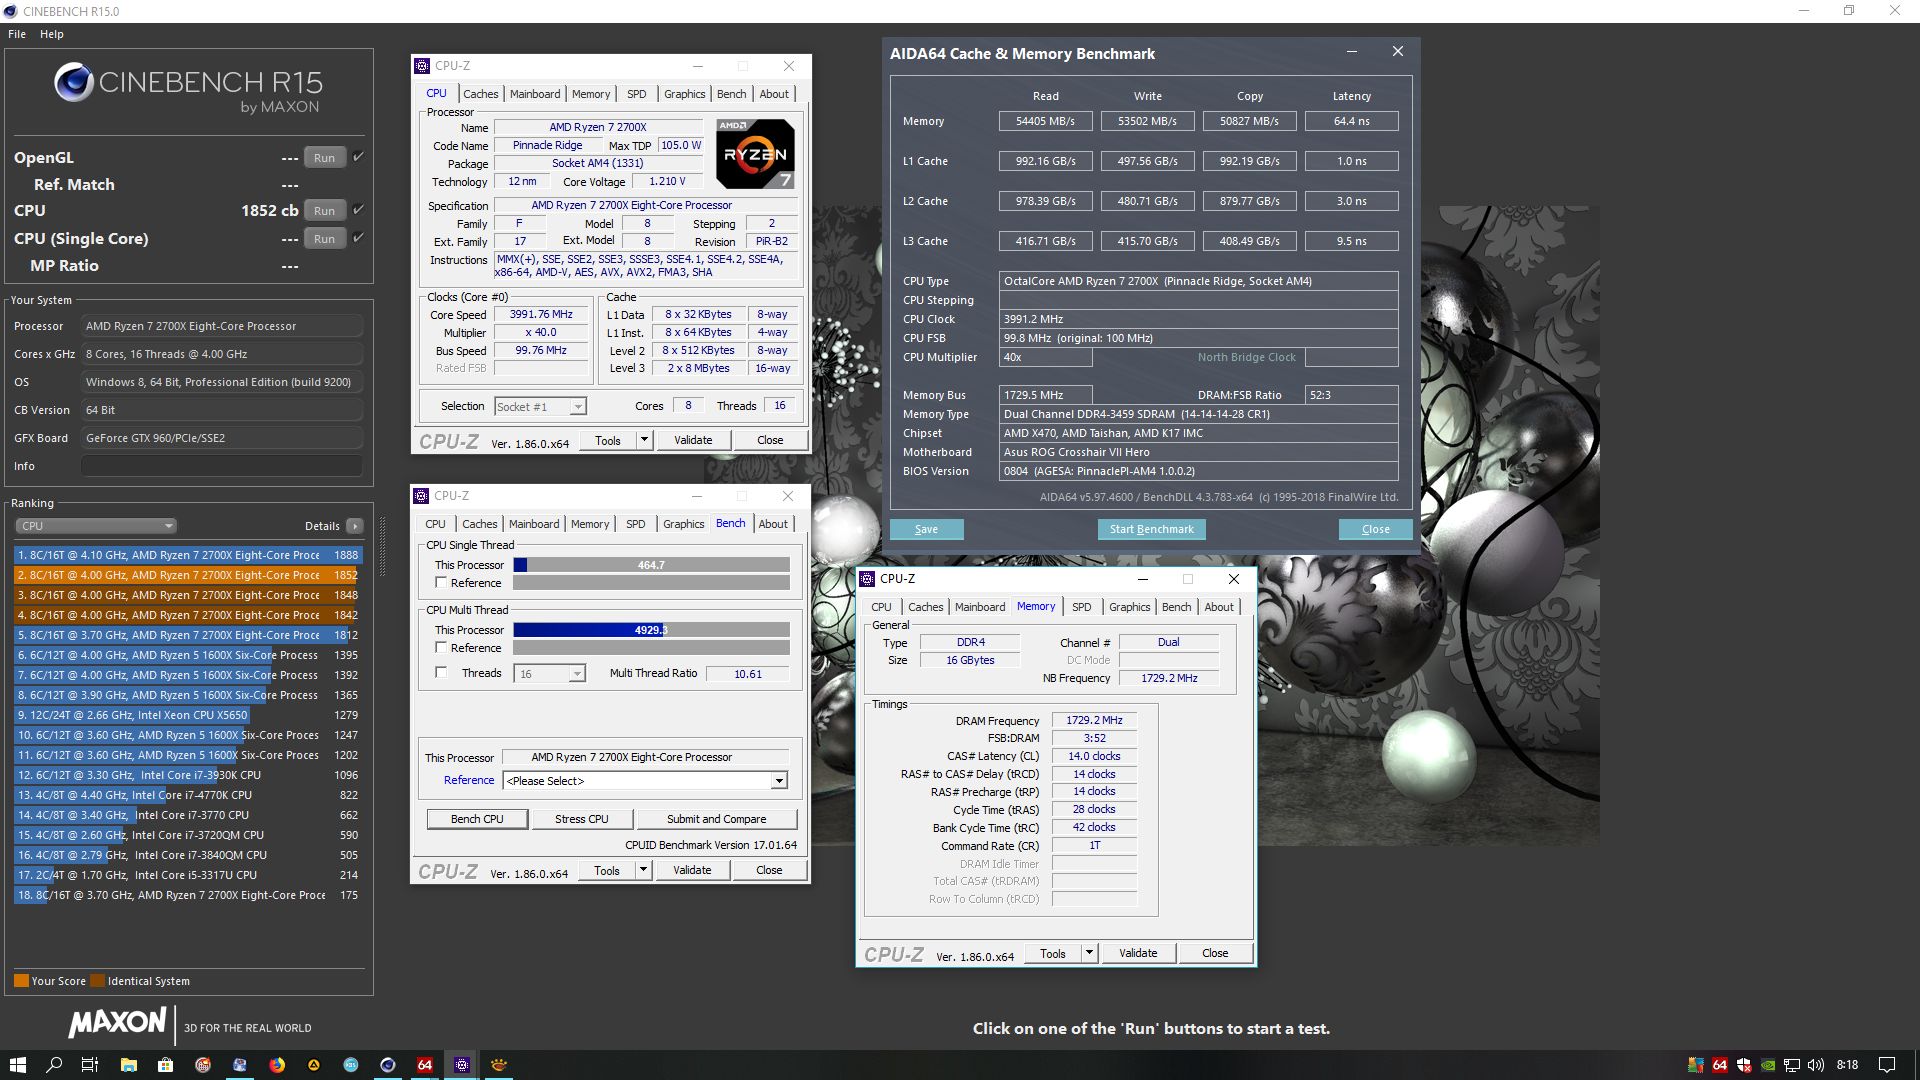Open Tools dropdown arrow in CPU-Z Bench window
This screenshot has height=1080, width=1920.
click(x=643, y=870)
